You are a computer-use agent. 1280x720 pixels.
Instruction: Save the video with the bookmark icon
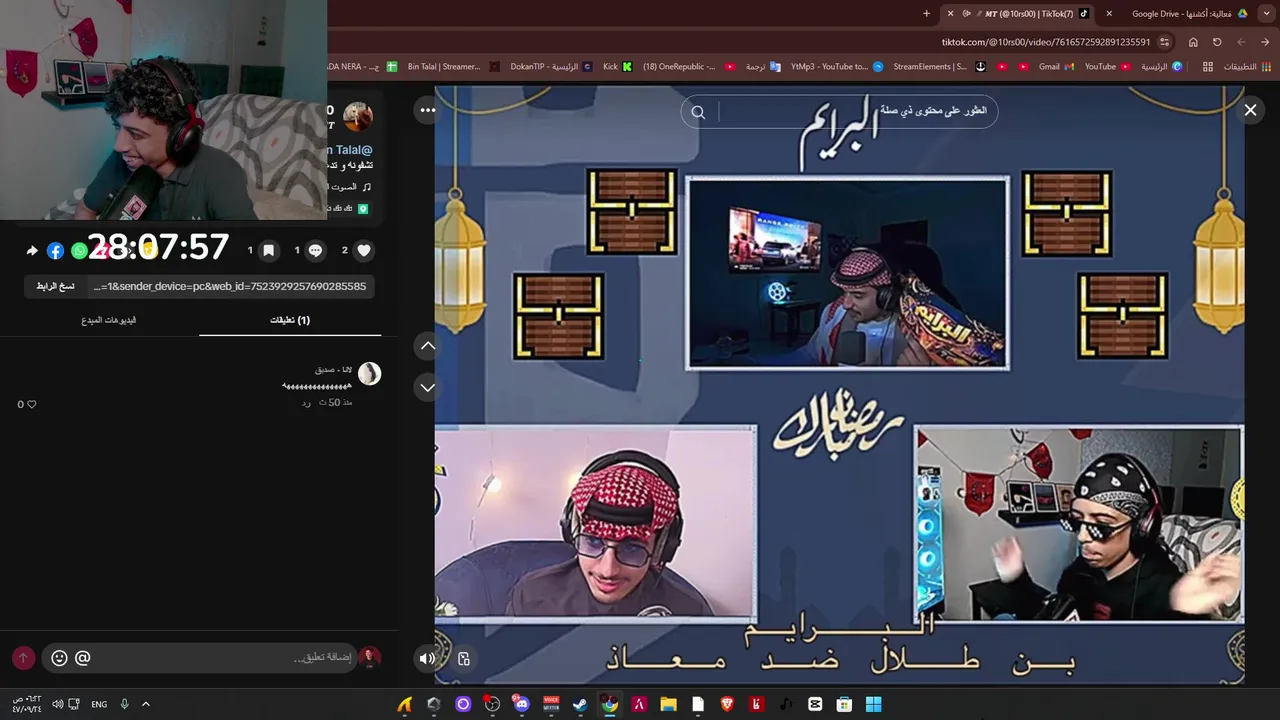(268, 251)
